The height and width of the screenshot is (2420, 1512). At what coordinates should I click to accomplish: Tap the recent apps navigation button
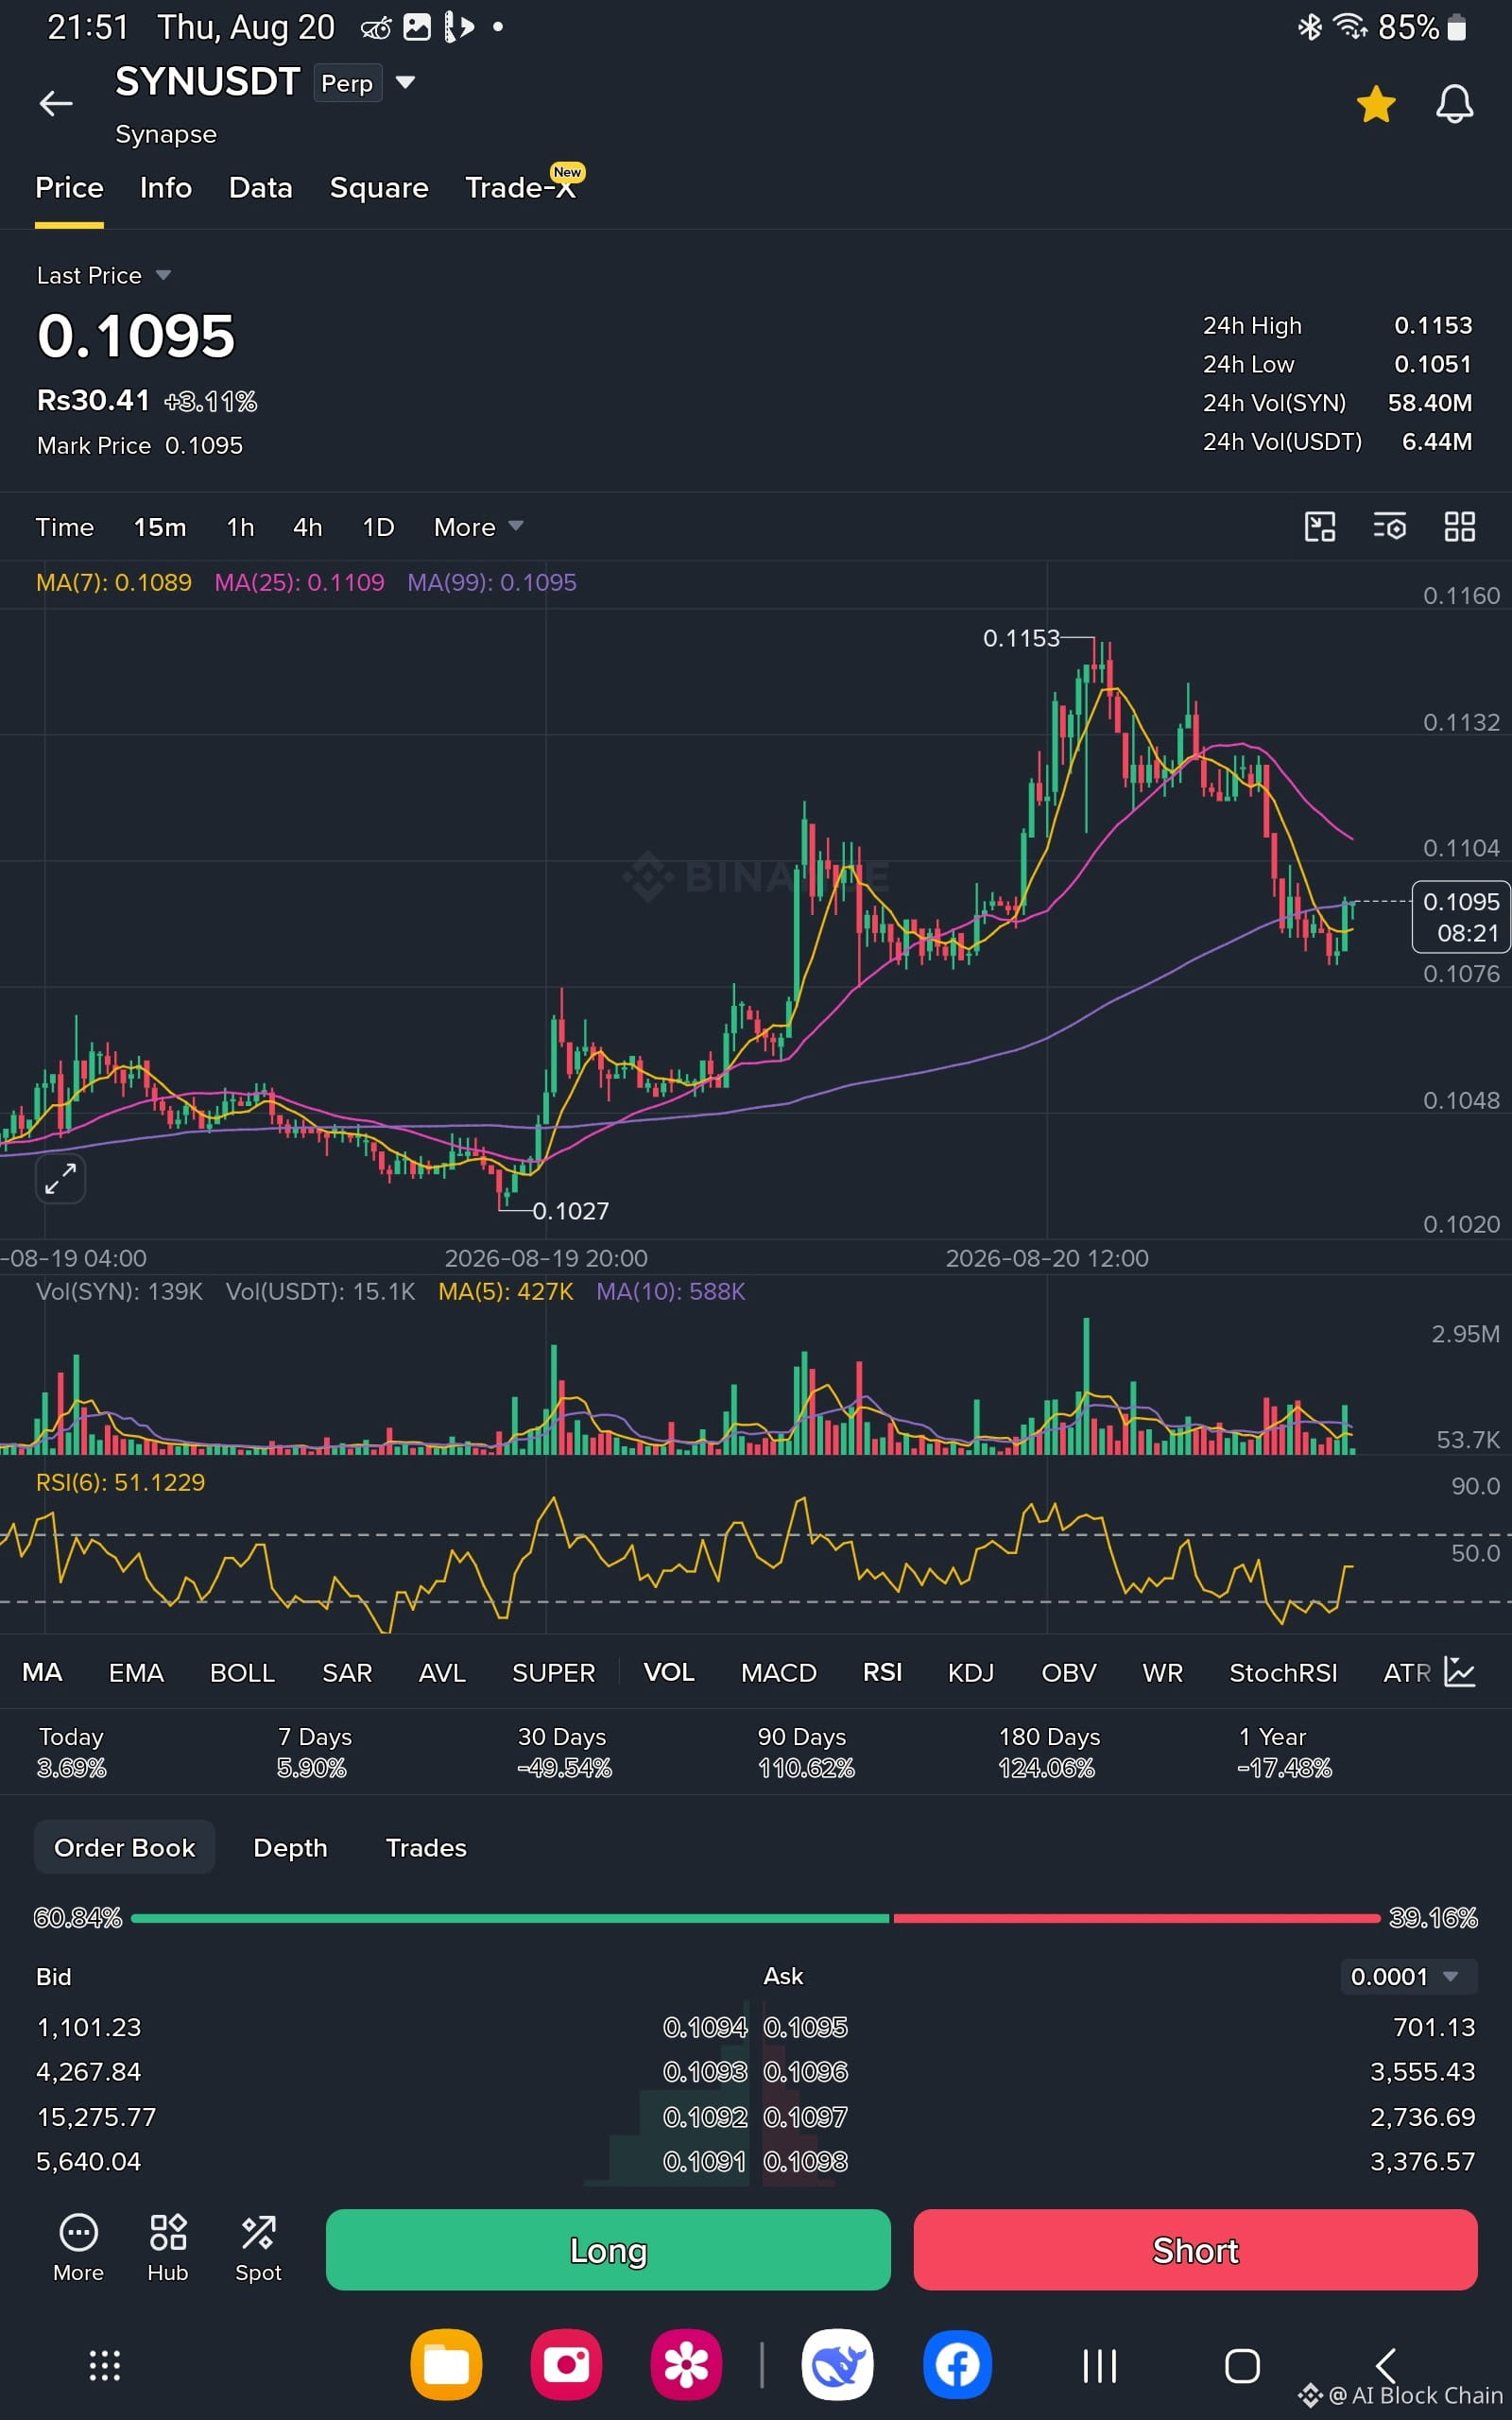(1100, 2366)
